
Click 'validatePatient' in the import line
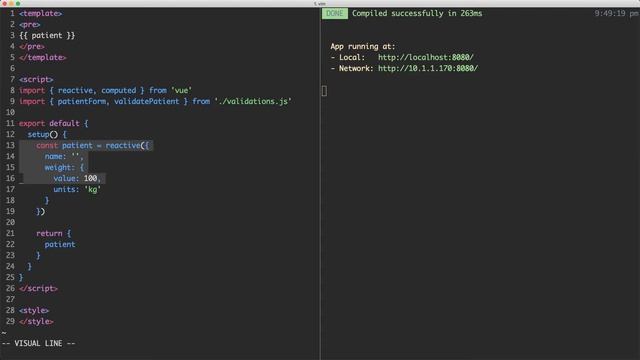coord(147,102)
